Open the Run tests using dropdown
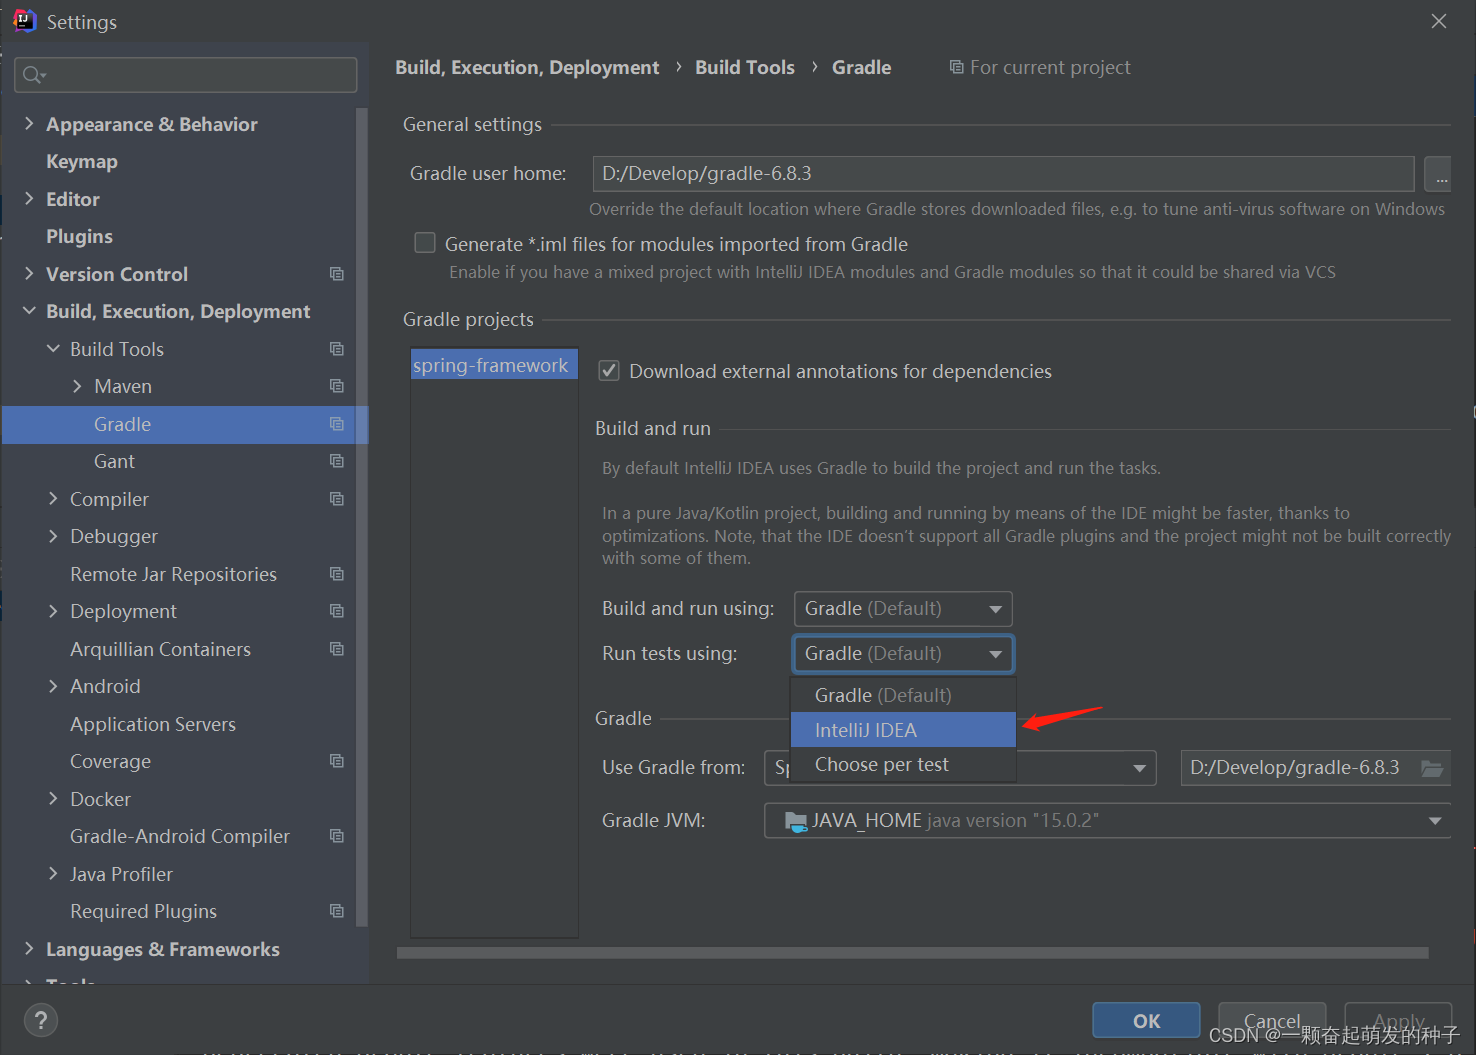 (x=903, y=654)
